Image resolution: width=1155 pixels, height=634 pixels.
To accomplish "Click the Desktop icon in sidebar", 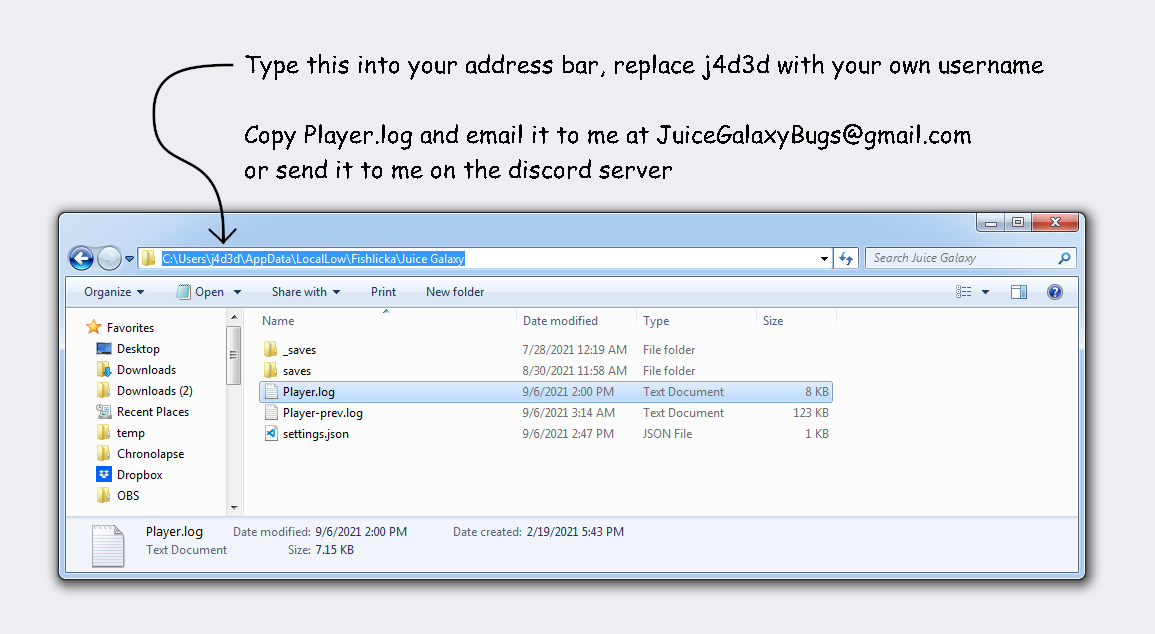I will 104,348.
